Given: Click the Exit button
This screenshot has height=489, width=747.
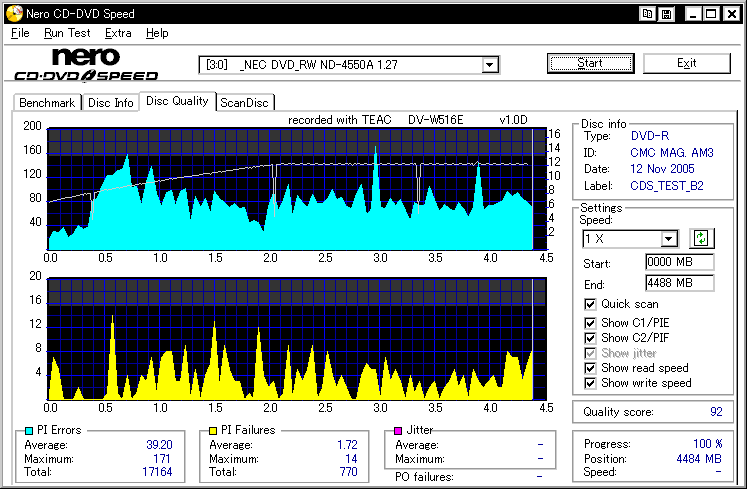Looking at the screenshot, I should (x=686, y=63).
